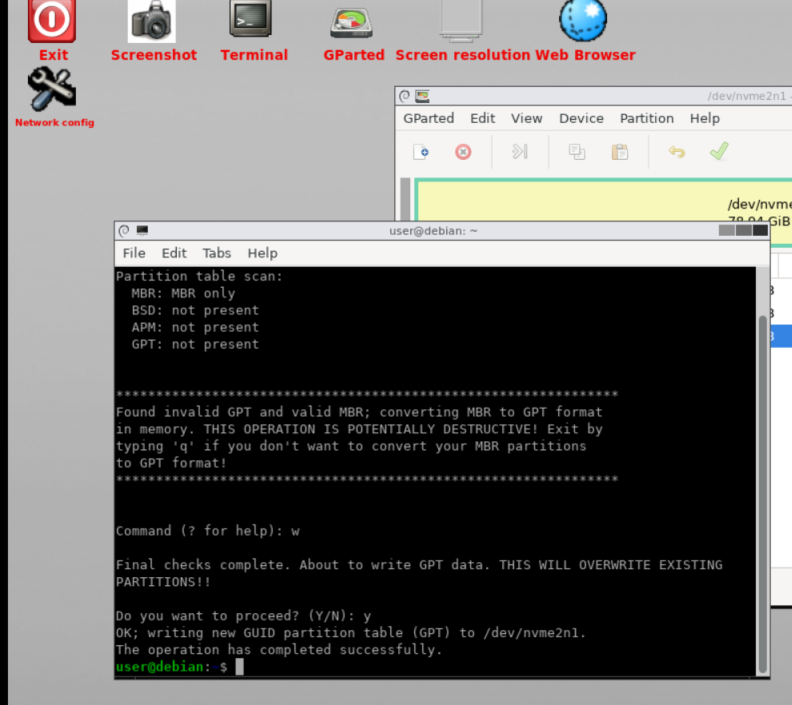Click the terminal title bar 'user@debian: ~'
792x705 pixels.
point(433,231)
